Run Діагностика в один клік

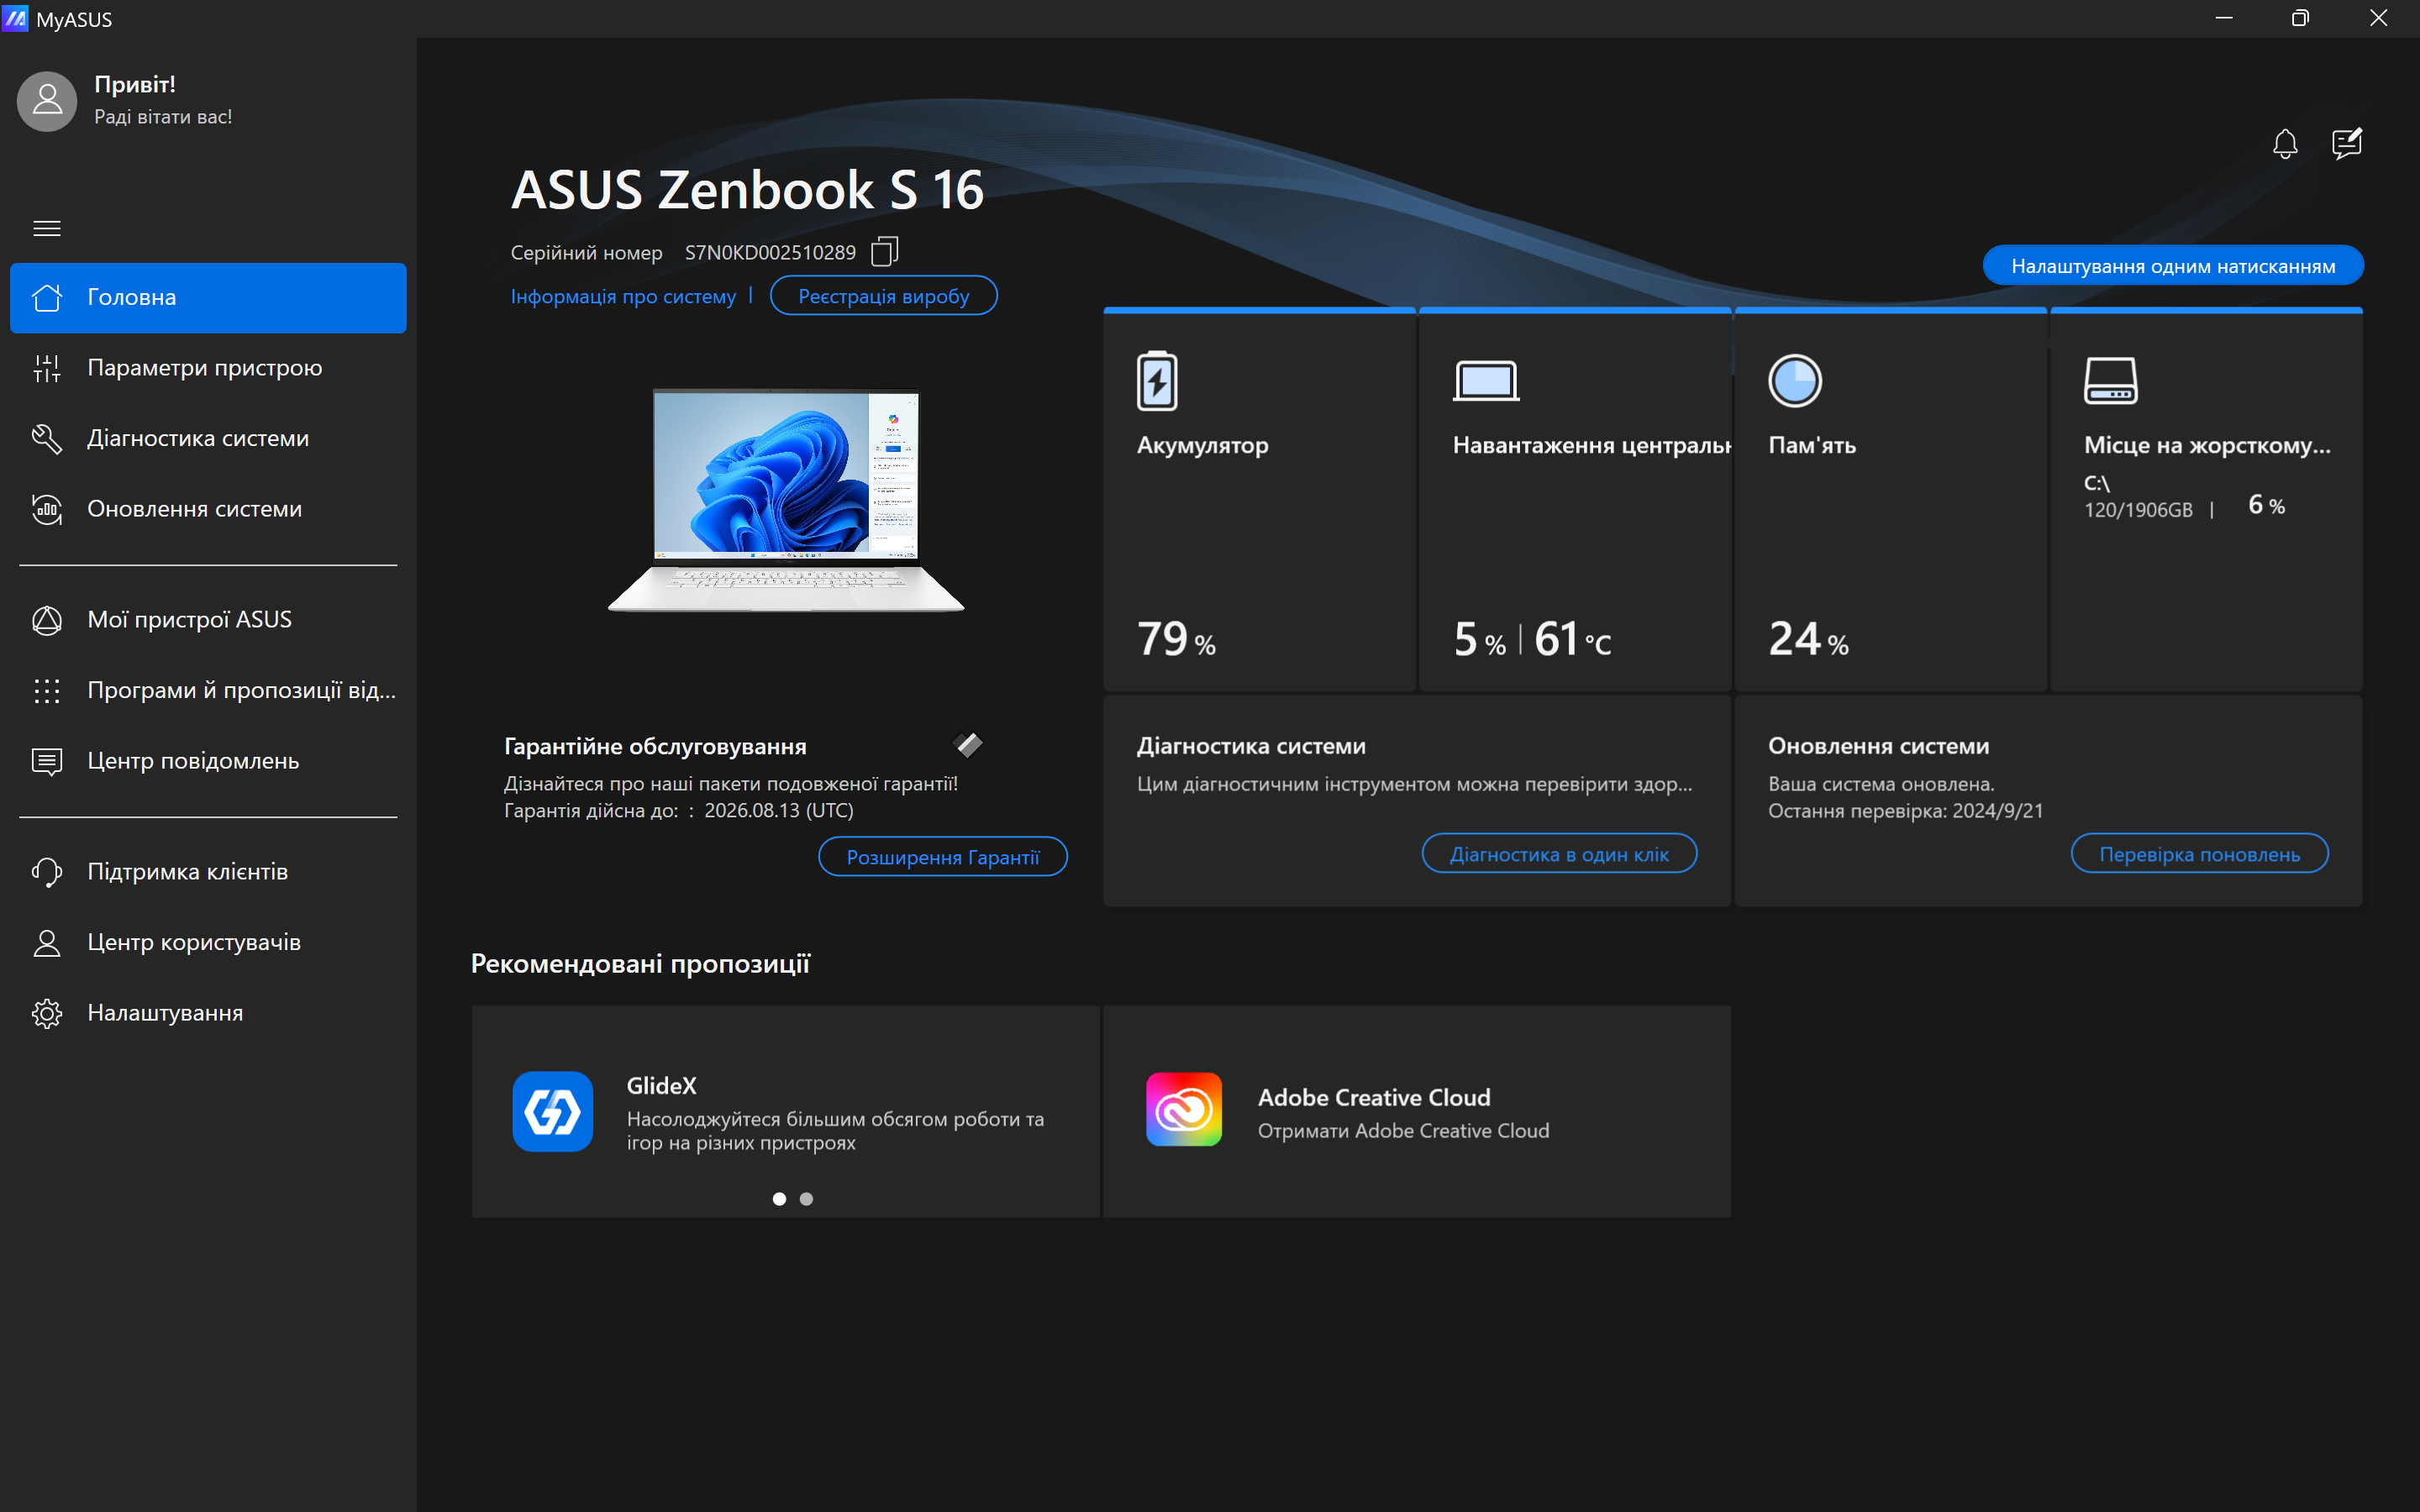pos(1560,853)
